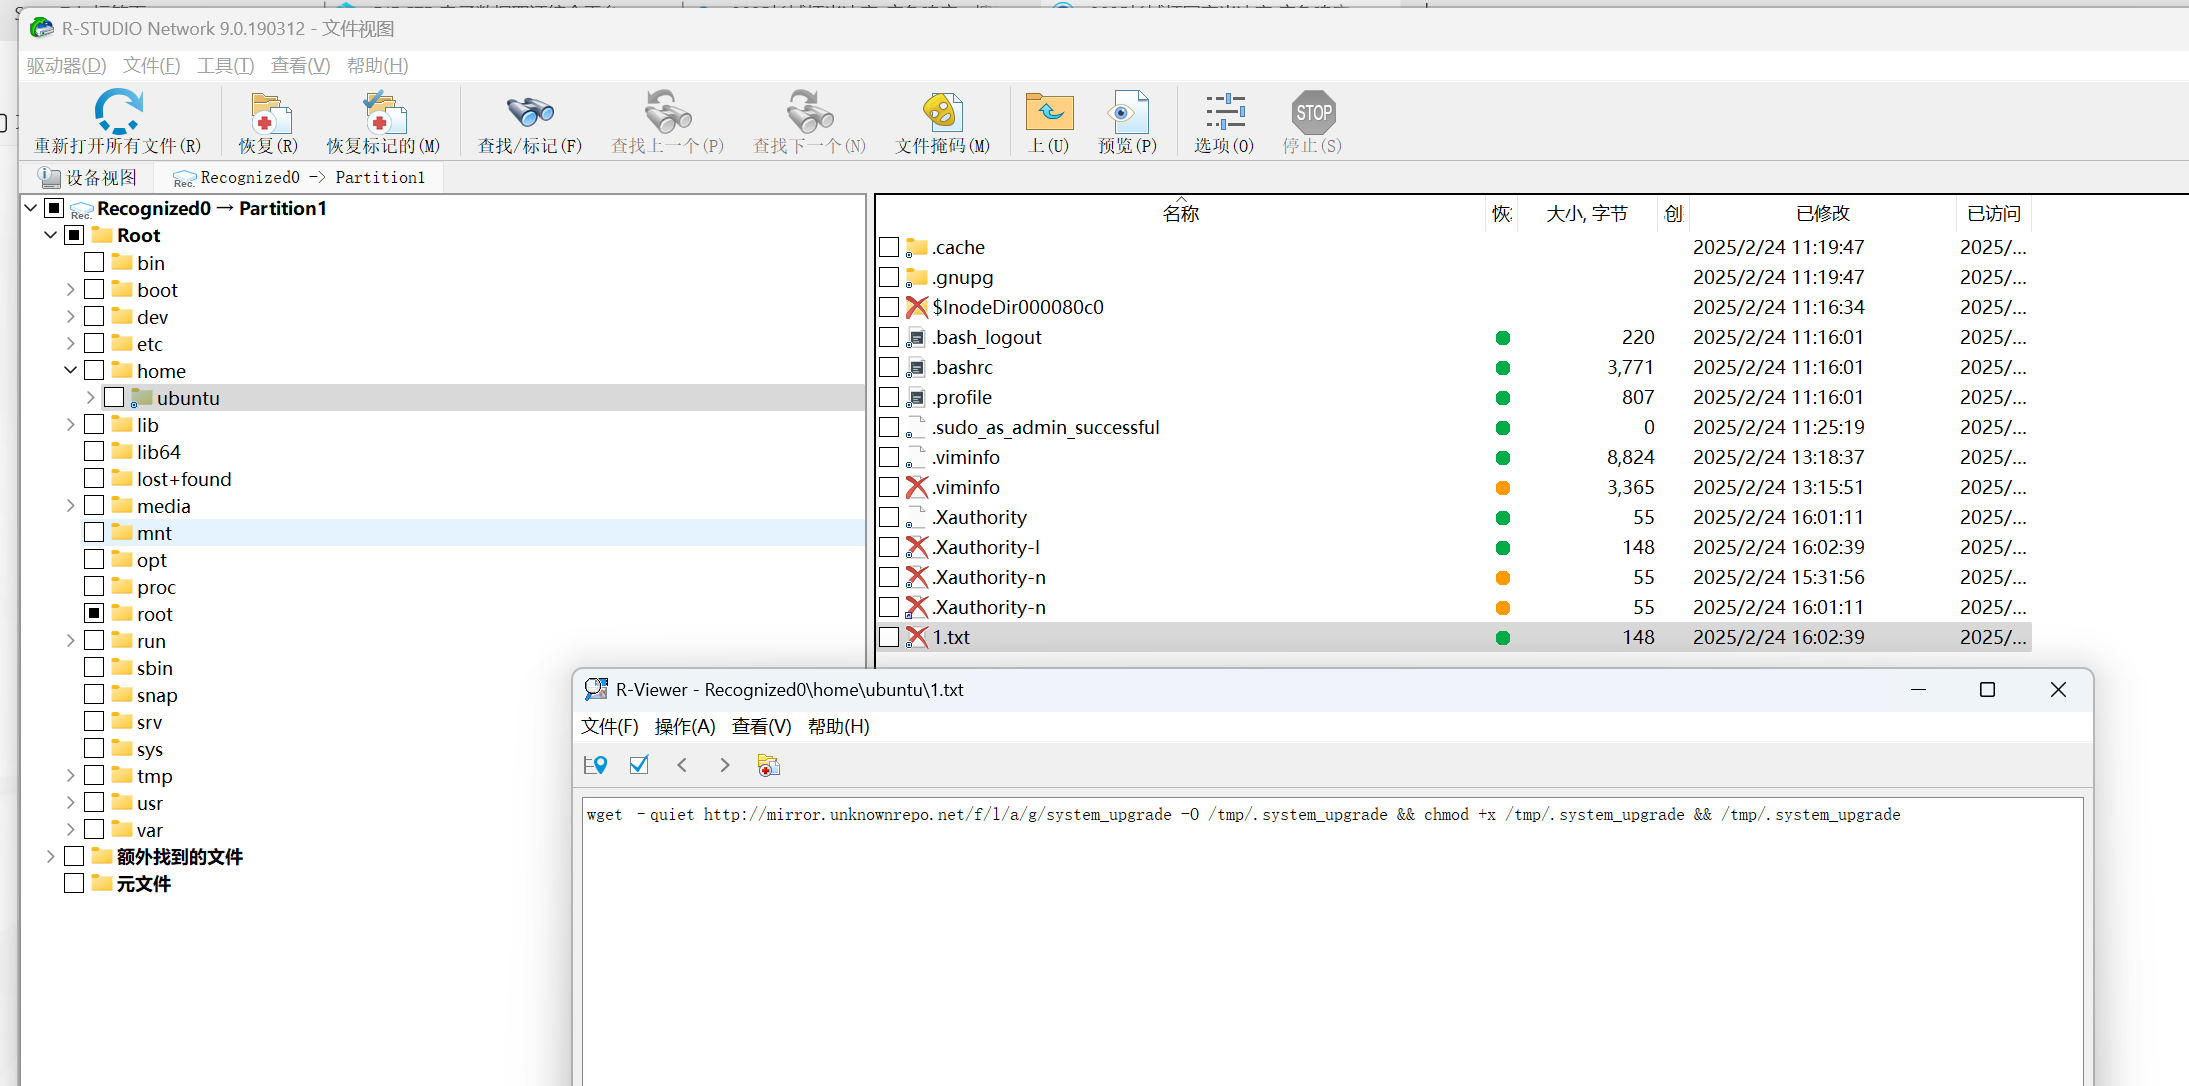The image size is (2189, 1086).
Task: Open the 工具(T) menu
Action: [x=225, y=66]
